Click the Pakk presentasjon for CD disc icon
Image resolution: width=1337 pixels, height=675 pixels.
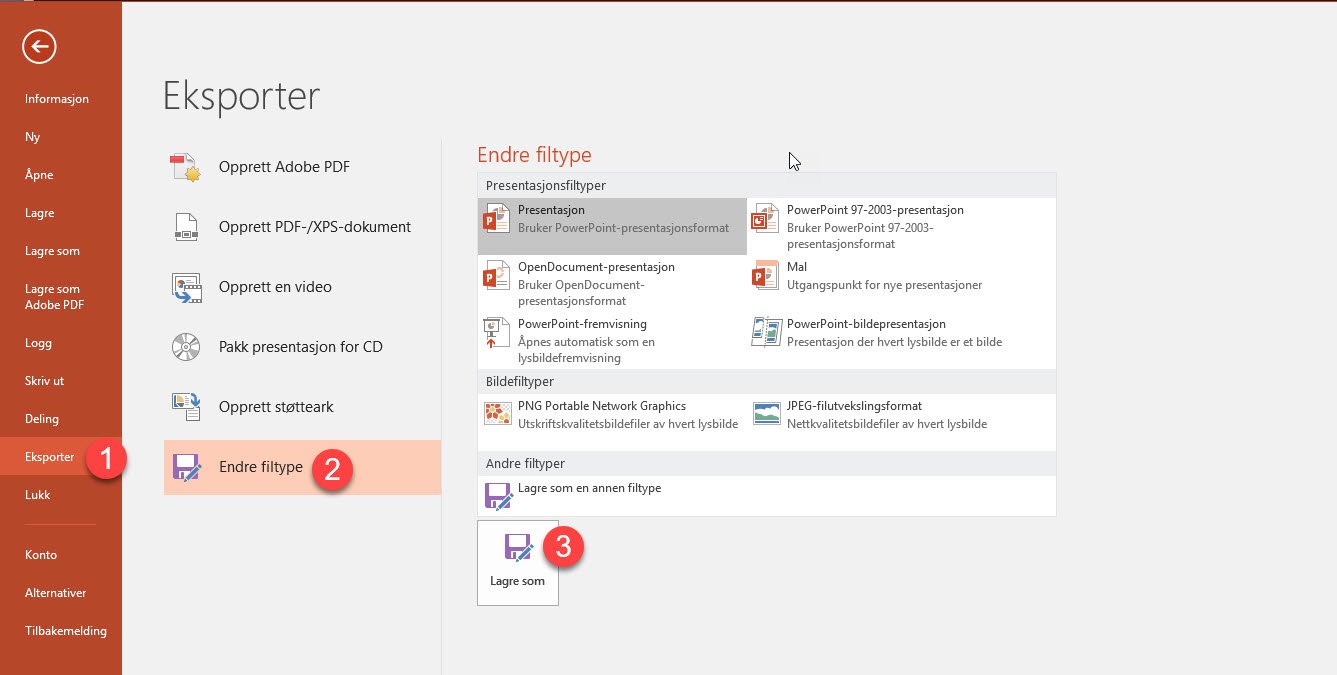[186, 347]
